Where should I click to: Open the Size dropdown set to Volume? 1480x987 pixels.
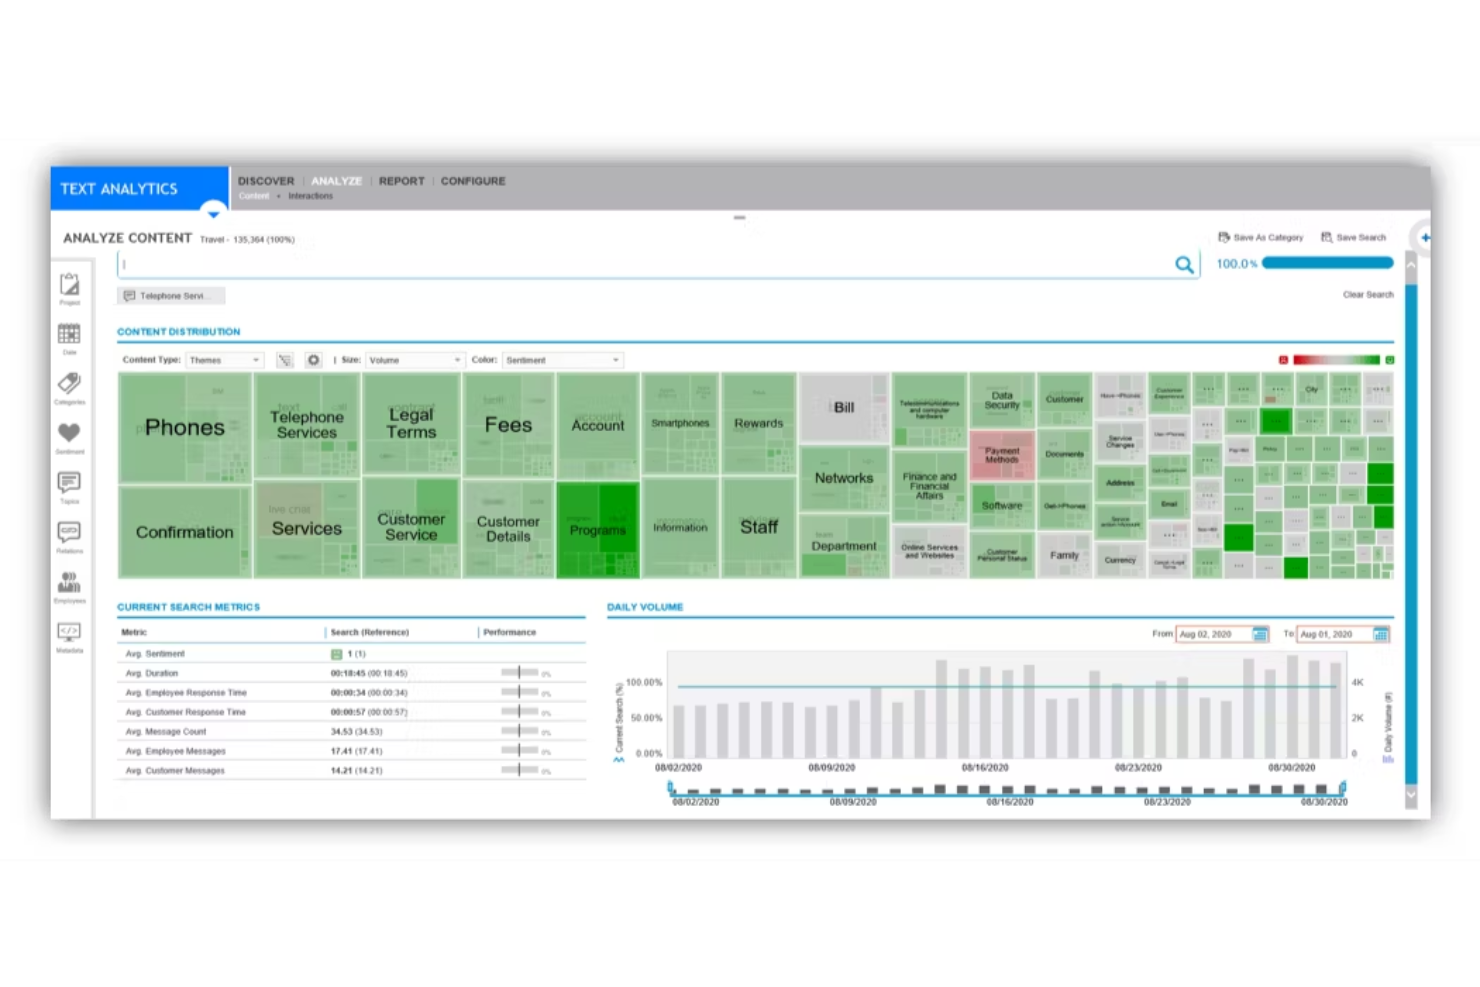point(414,359)
